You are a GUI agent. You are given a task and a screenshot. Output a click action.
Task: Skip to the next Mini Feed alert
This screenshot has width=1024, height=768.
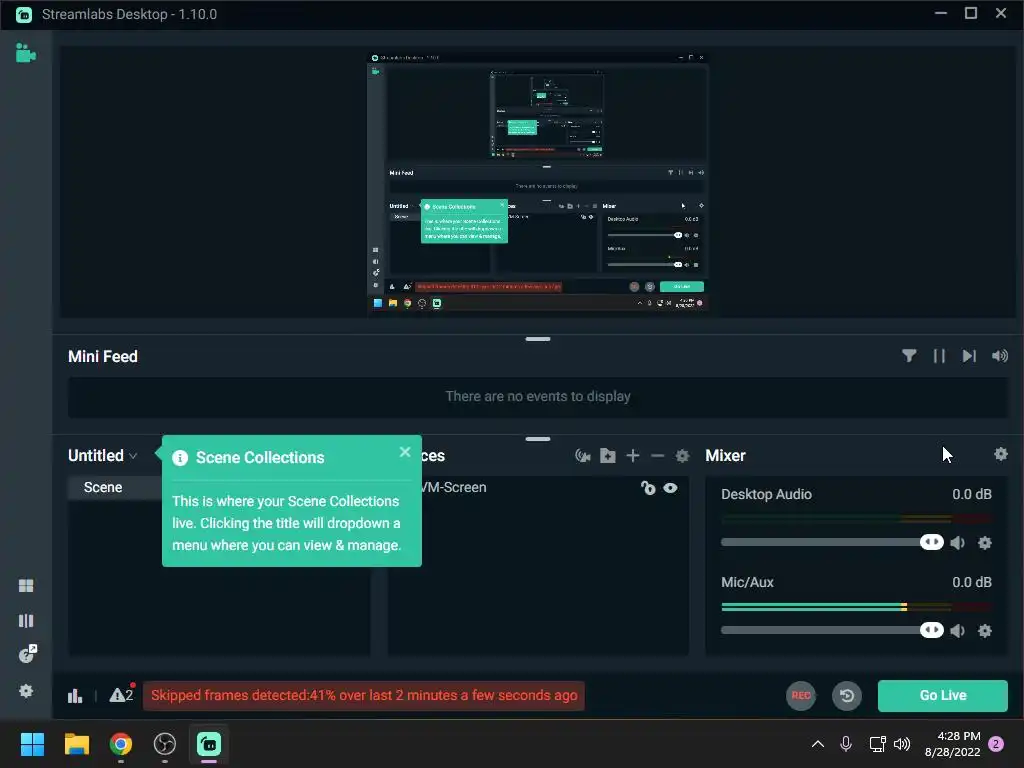point(969,356)
